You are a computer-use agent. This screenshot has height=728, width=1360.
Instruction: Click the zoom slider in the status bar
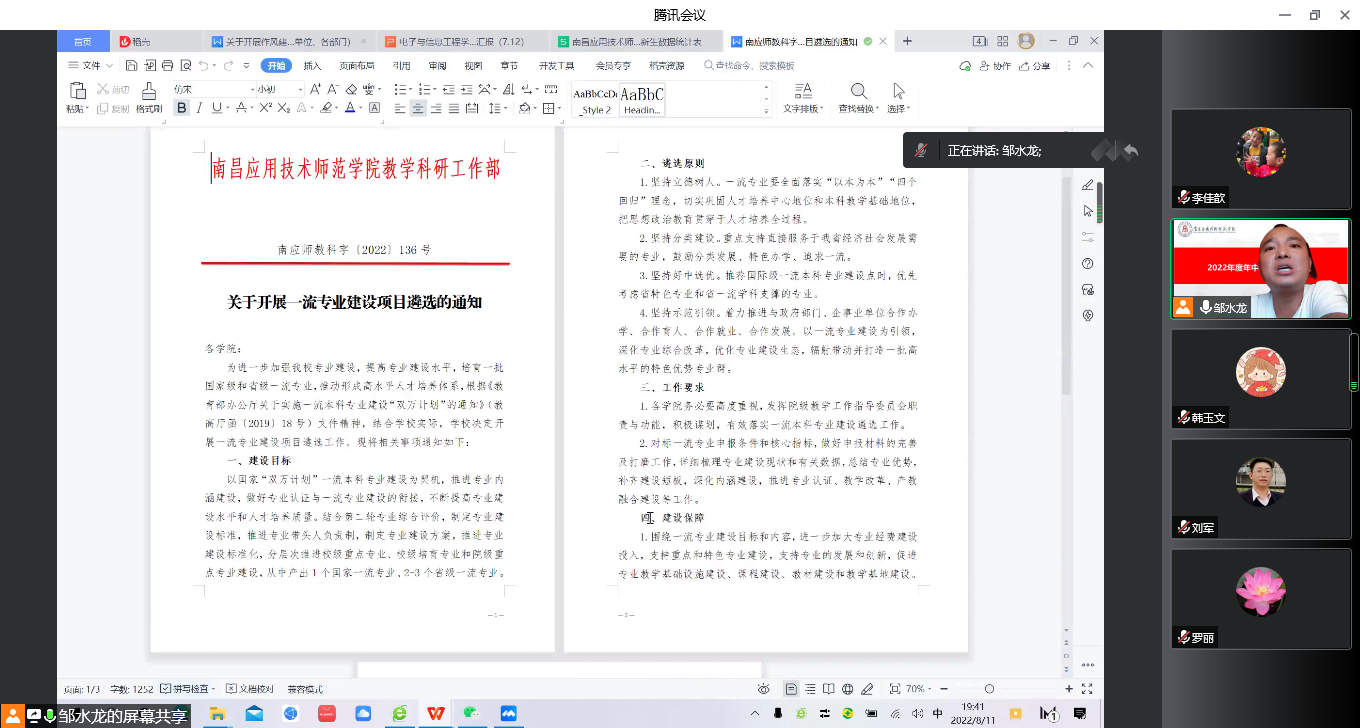pos(989,689)
